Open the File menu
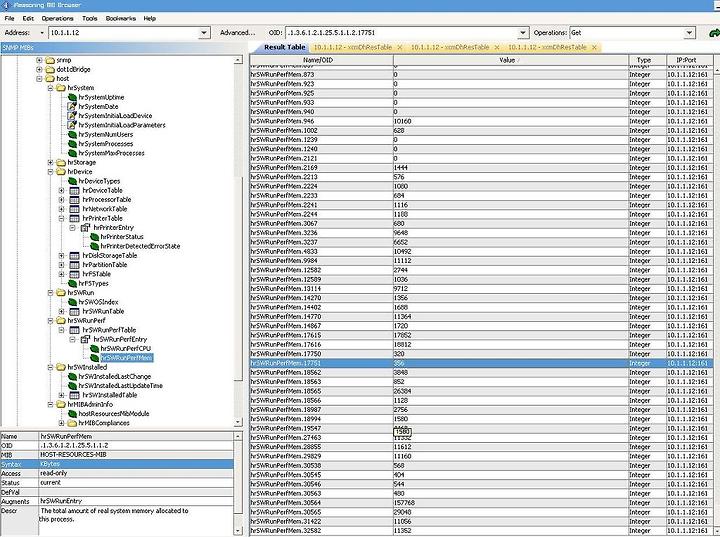This screenshot has height=537, width=720. click(9, 18)
